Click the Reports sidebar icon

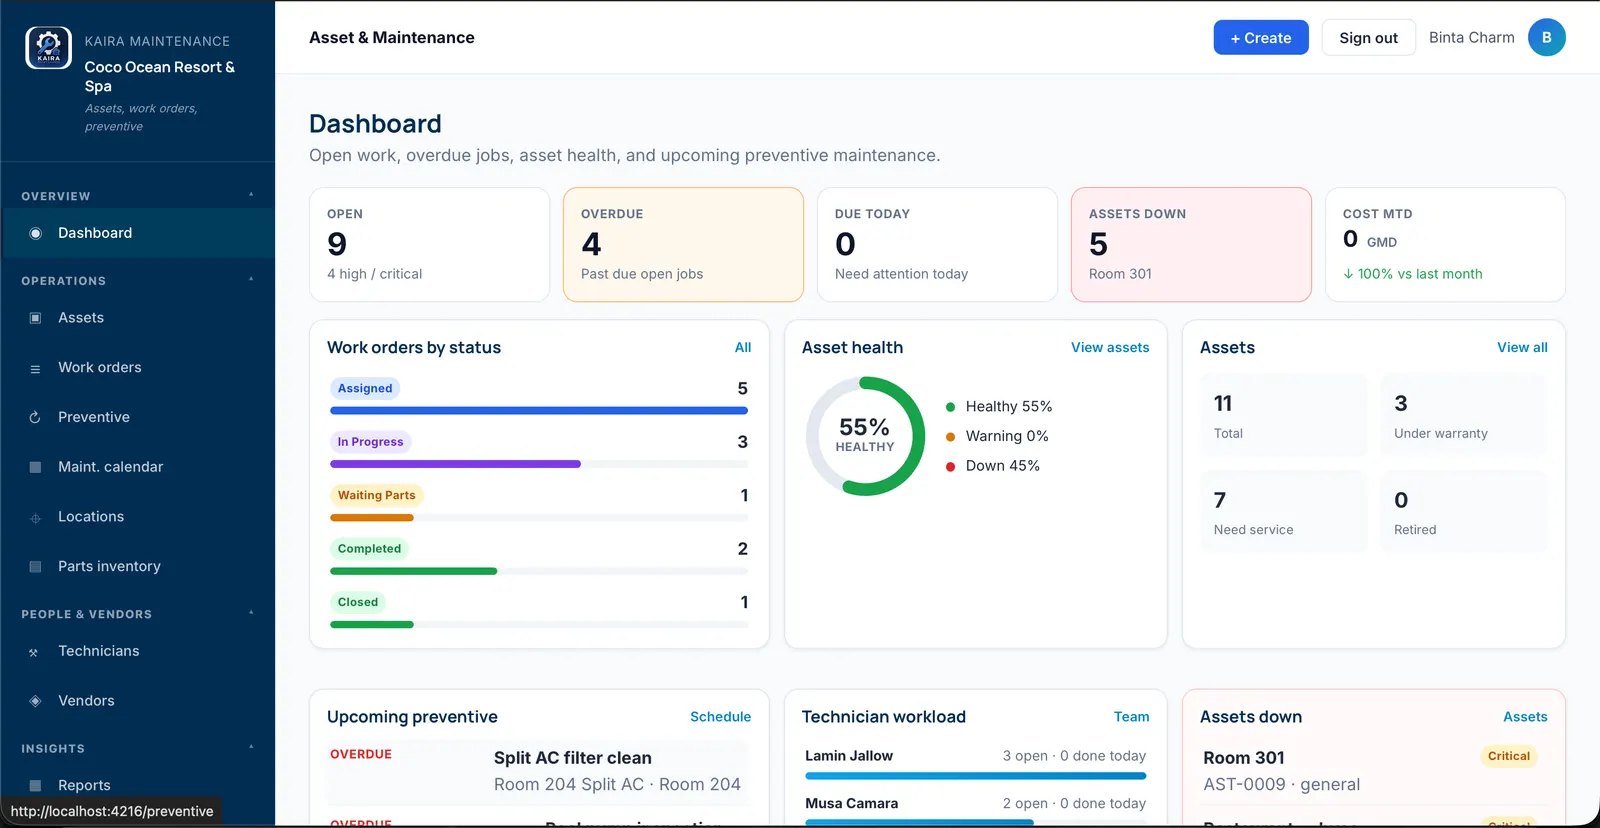35,786
